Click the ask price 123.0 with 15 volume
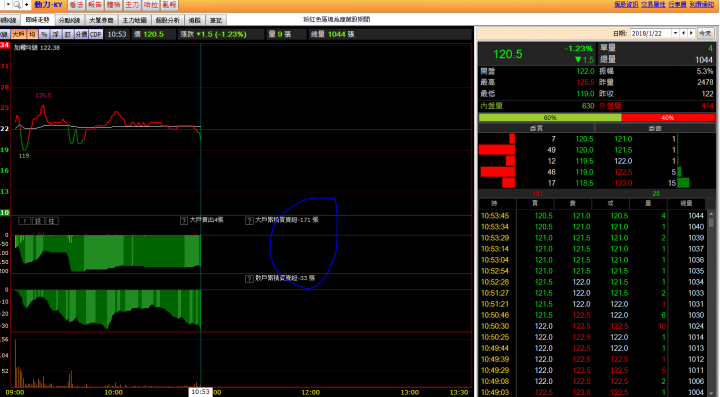The width and height of the screenshot is (720, 397). coord(623,183)
